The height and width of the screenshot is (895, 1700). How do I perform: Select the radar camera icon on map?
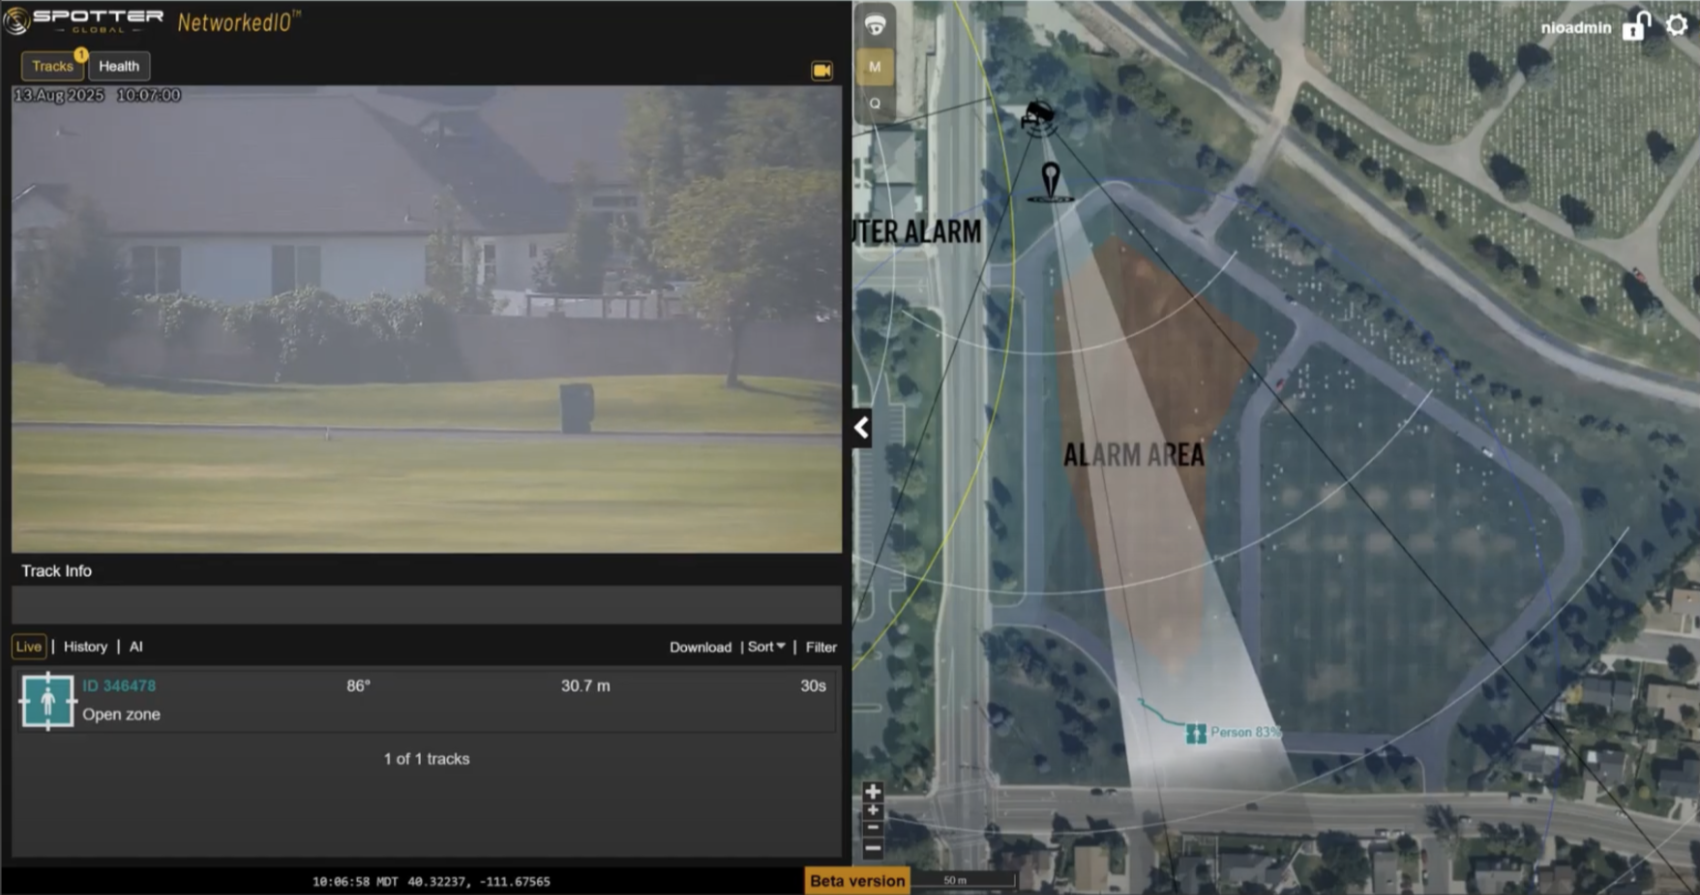tap(1038, 116)
